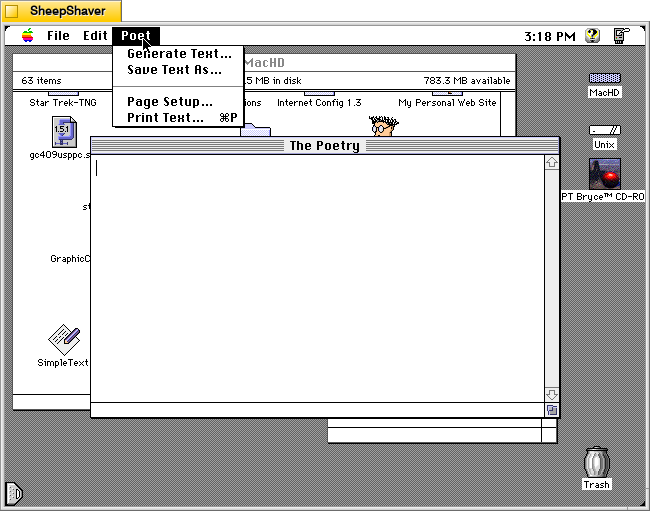Select the folder icon in MacHD window
Image resolution: width=650 pixels, height=511 pixels.
[x=255, y=130]
